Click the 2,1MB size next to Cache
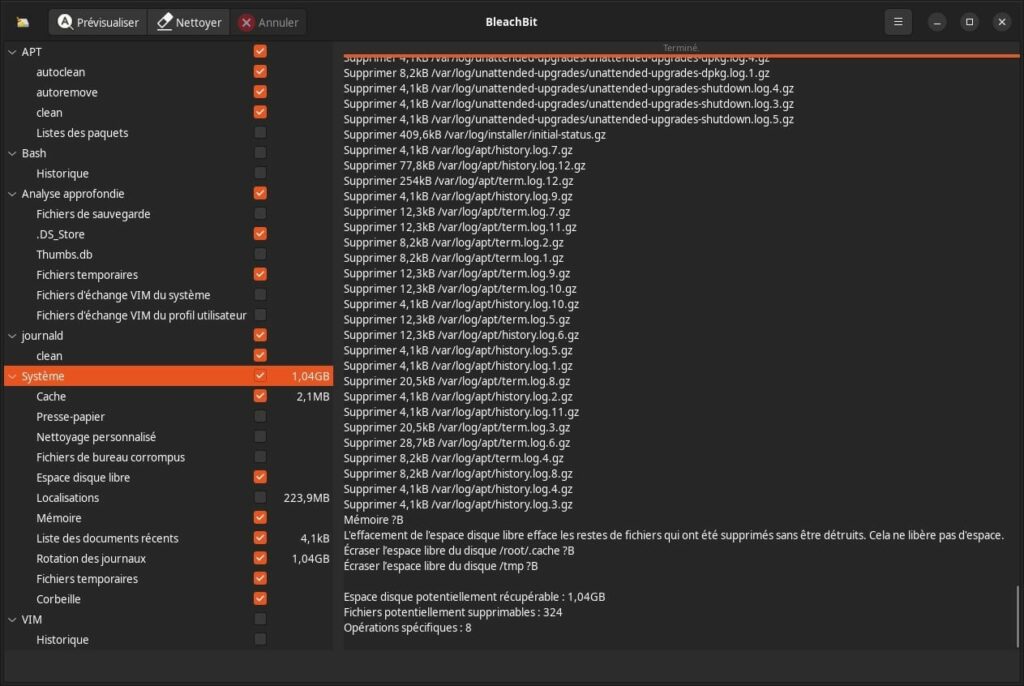 [x=313, y=397]
